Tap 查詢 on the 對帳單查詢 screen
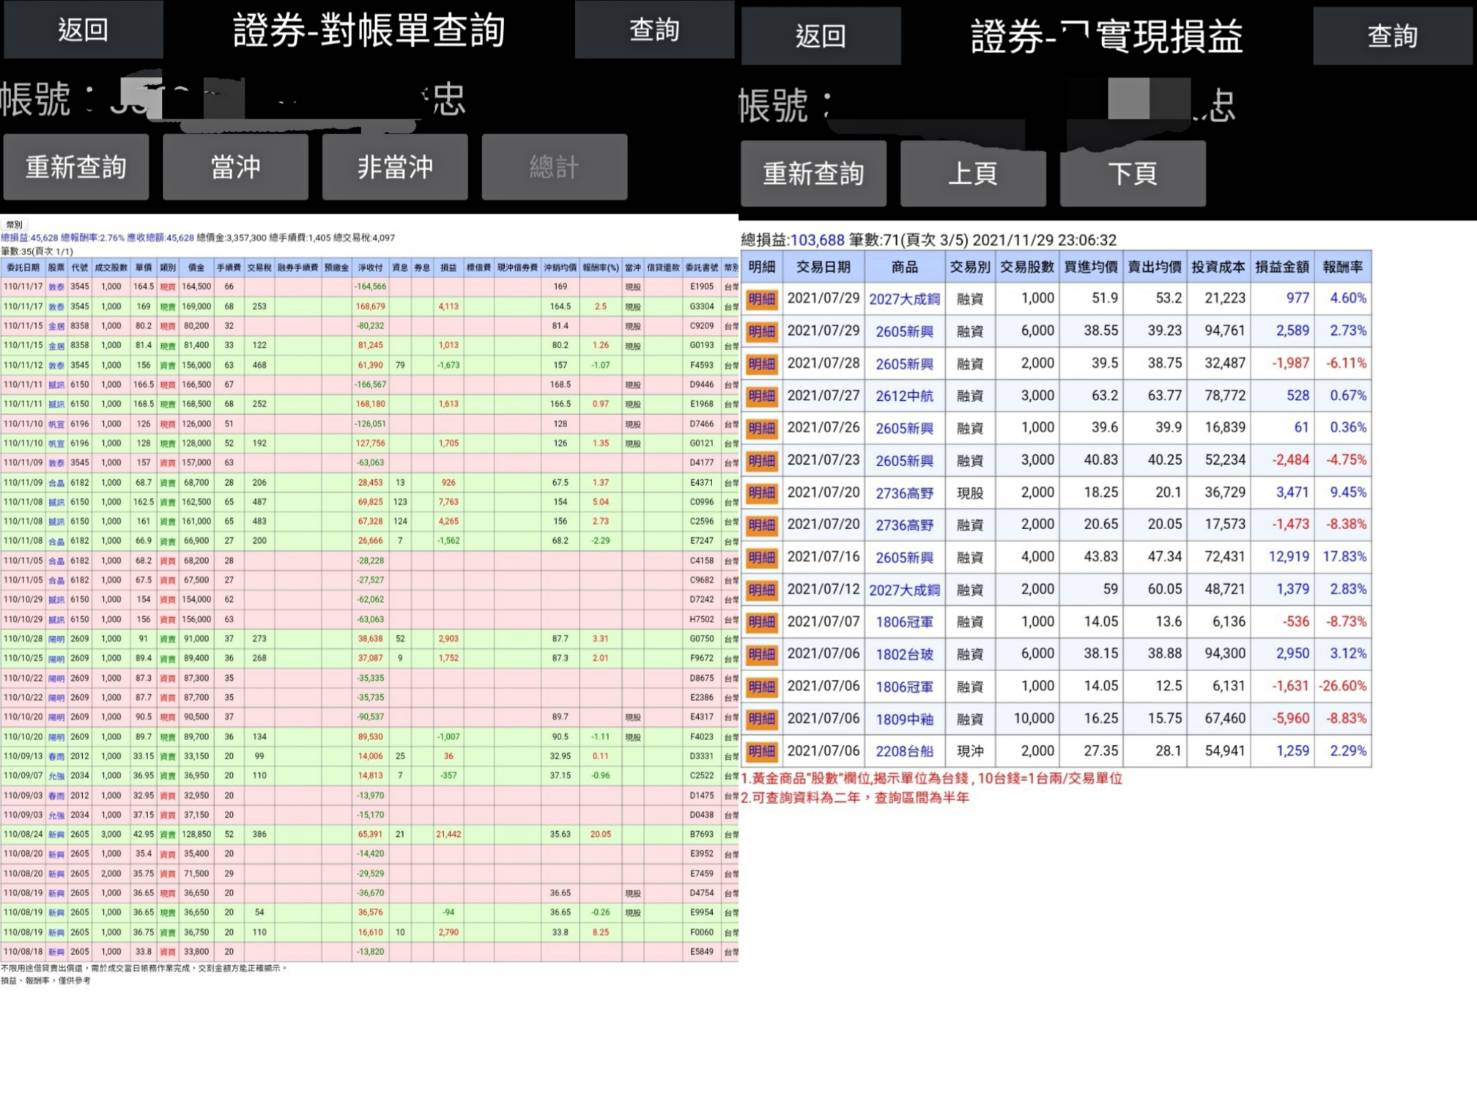Viewport: 1477px width, 1108px height. [x=654, y=30]
